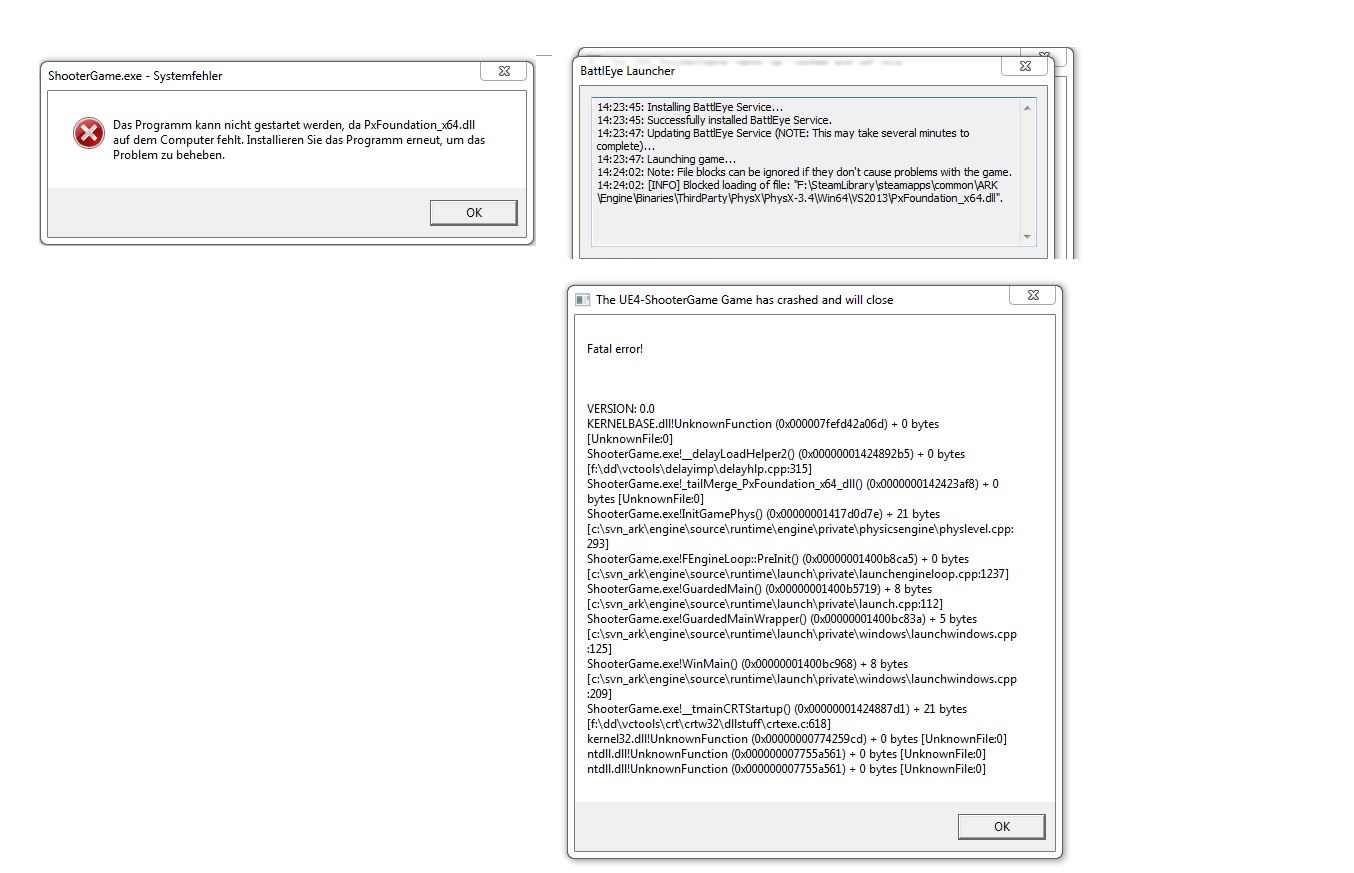Click the 'Fatal error!' text

coord(615,349)
